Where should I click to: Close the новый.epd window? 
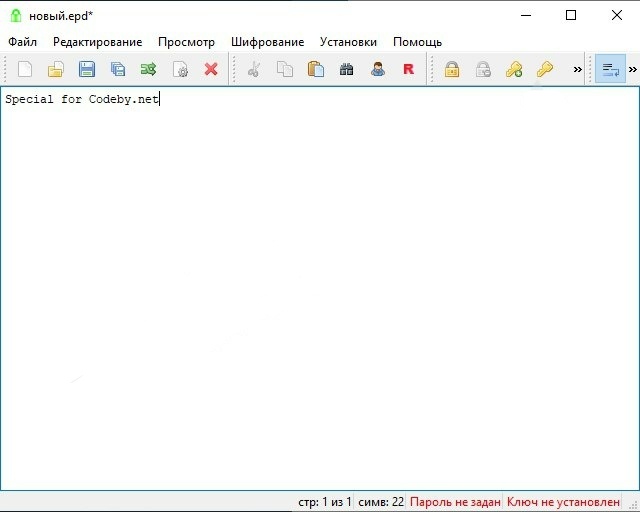[x=617, y=16]
